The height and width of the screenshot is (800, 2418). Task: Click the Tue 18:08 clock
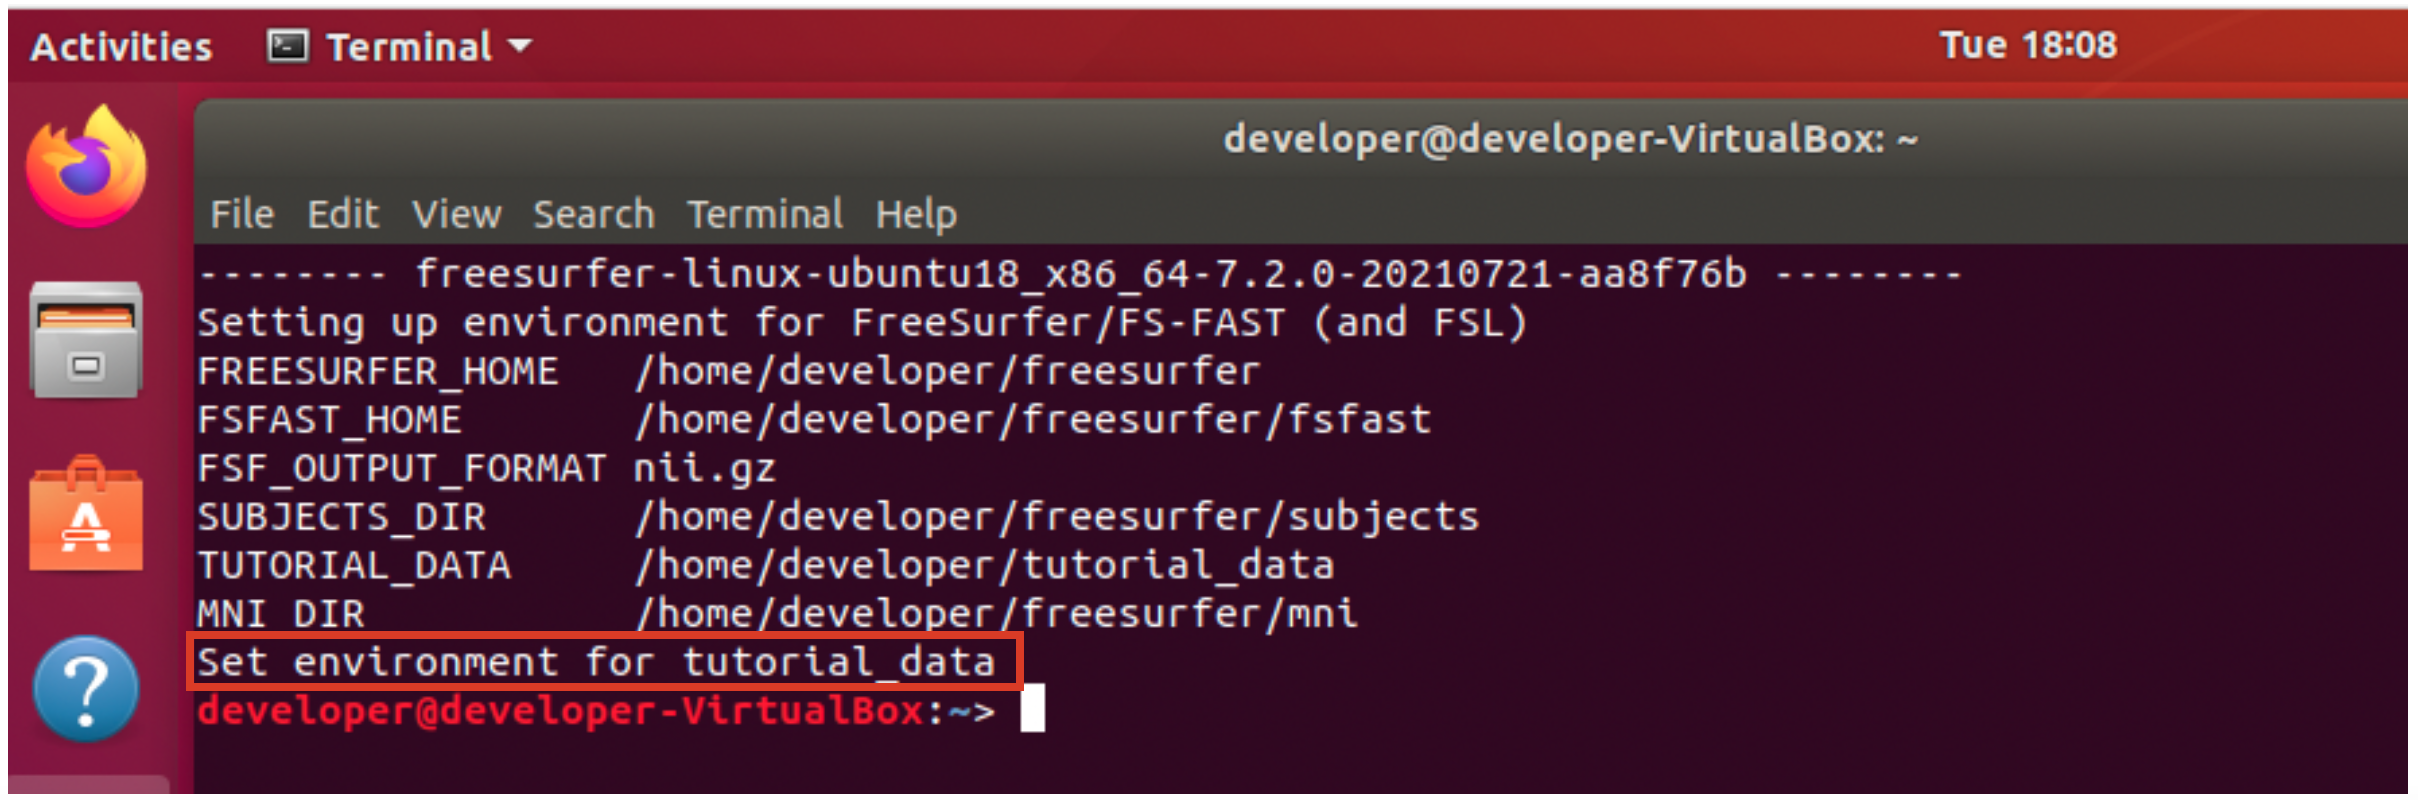2028,45
